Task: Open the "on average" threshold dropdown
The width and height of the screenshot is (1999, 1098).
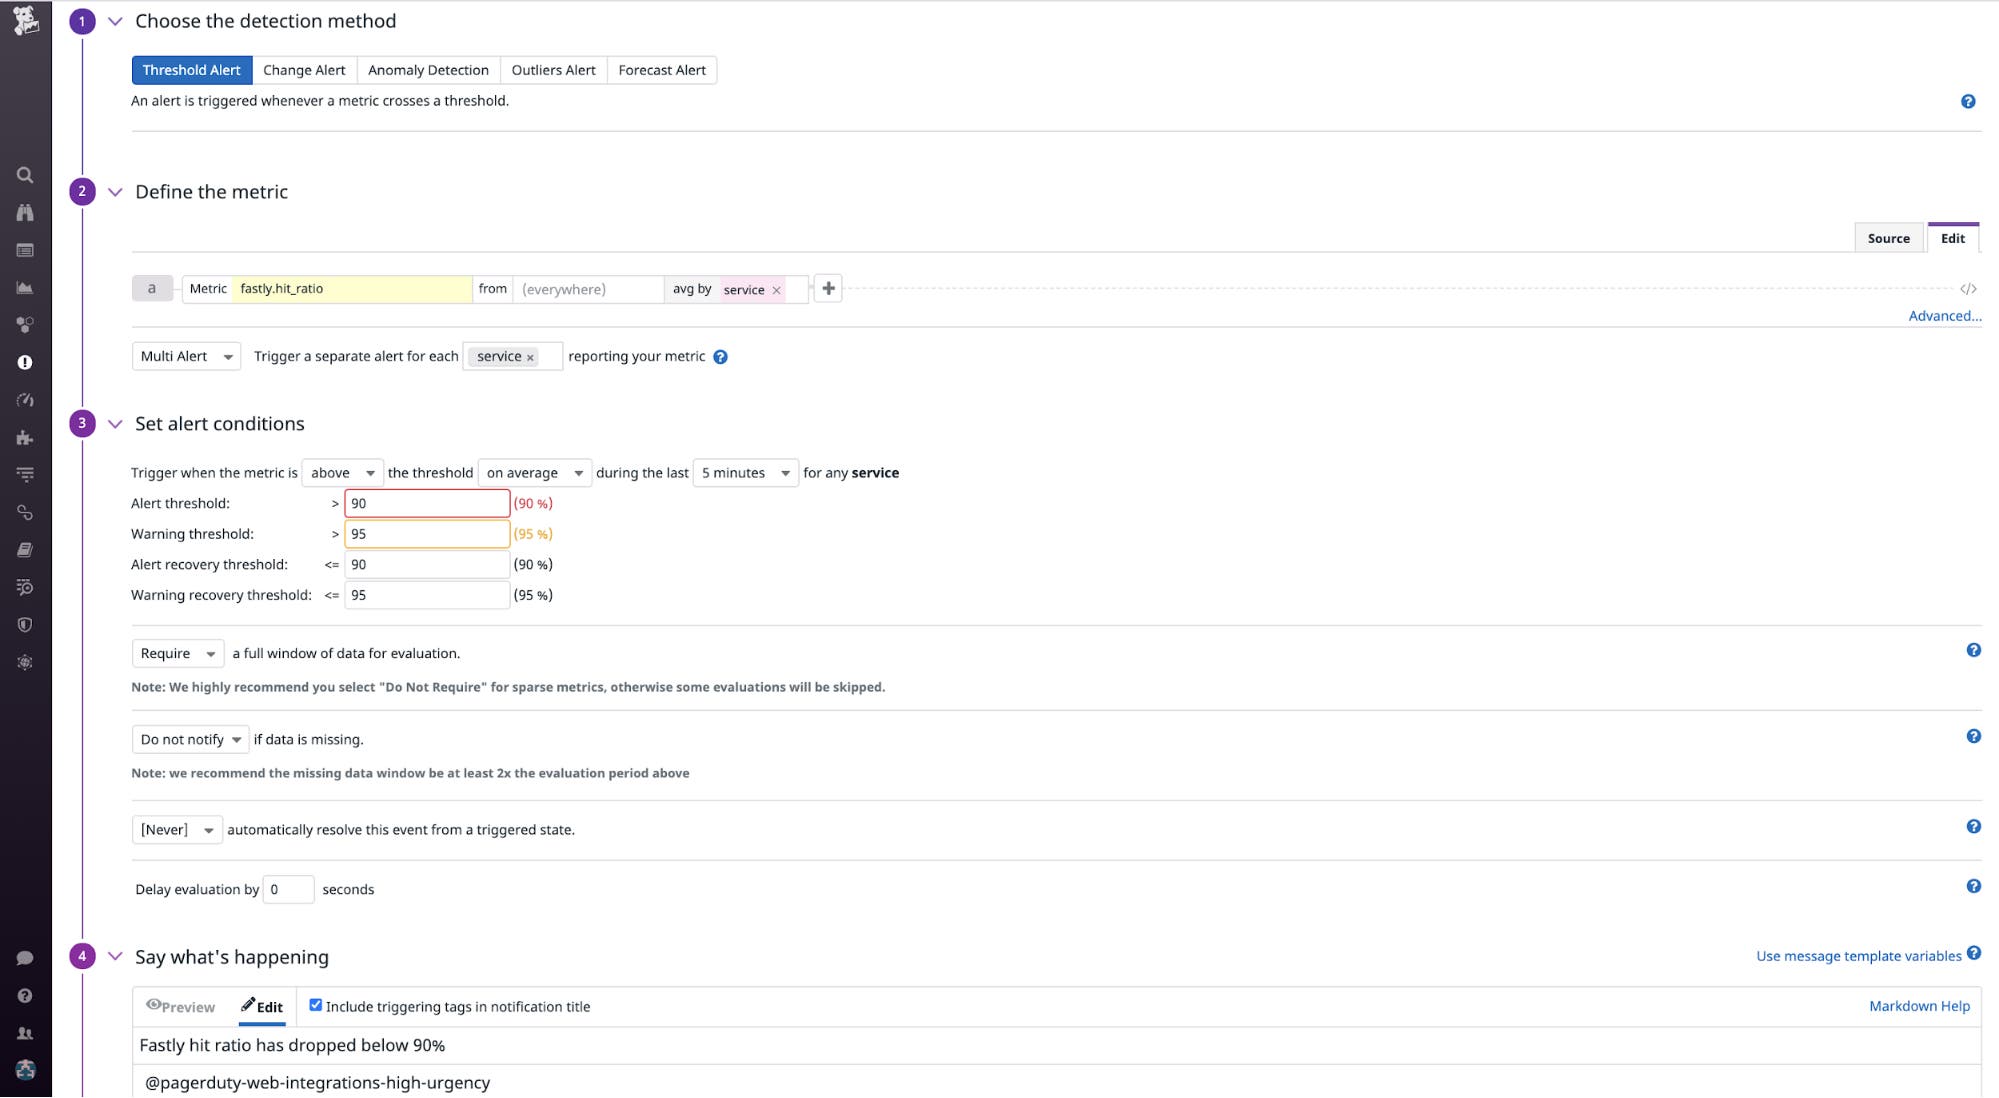Action: click(x=534, y=472)
